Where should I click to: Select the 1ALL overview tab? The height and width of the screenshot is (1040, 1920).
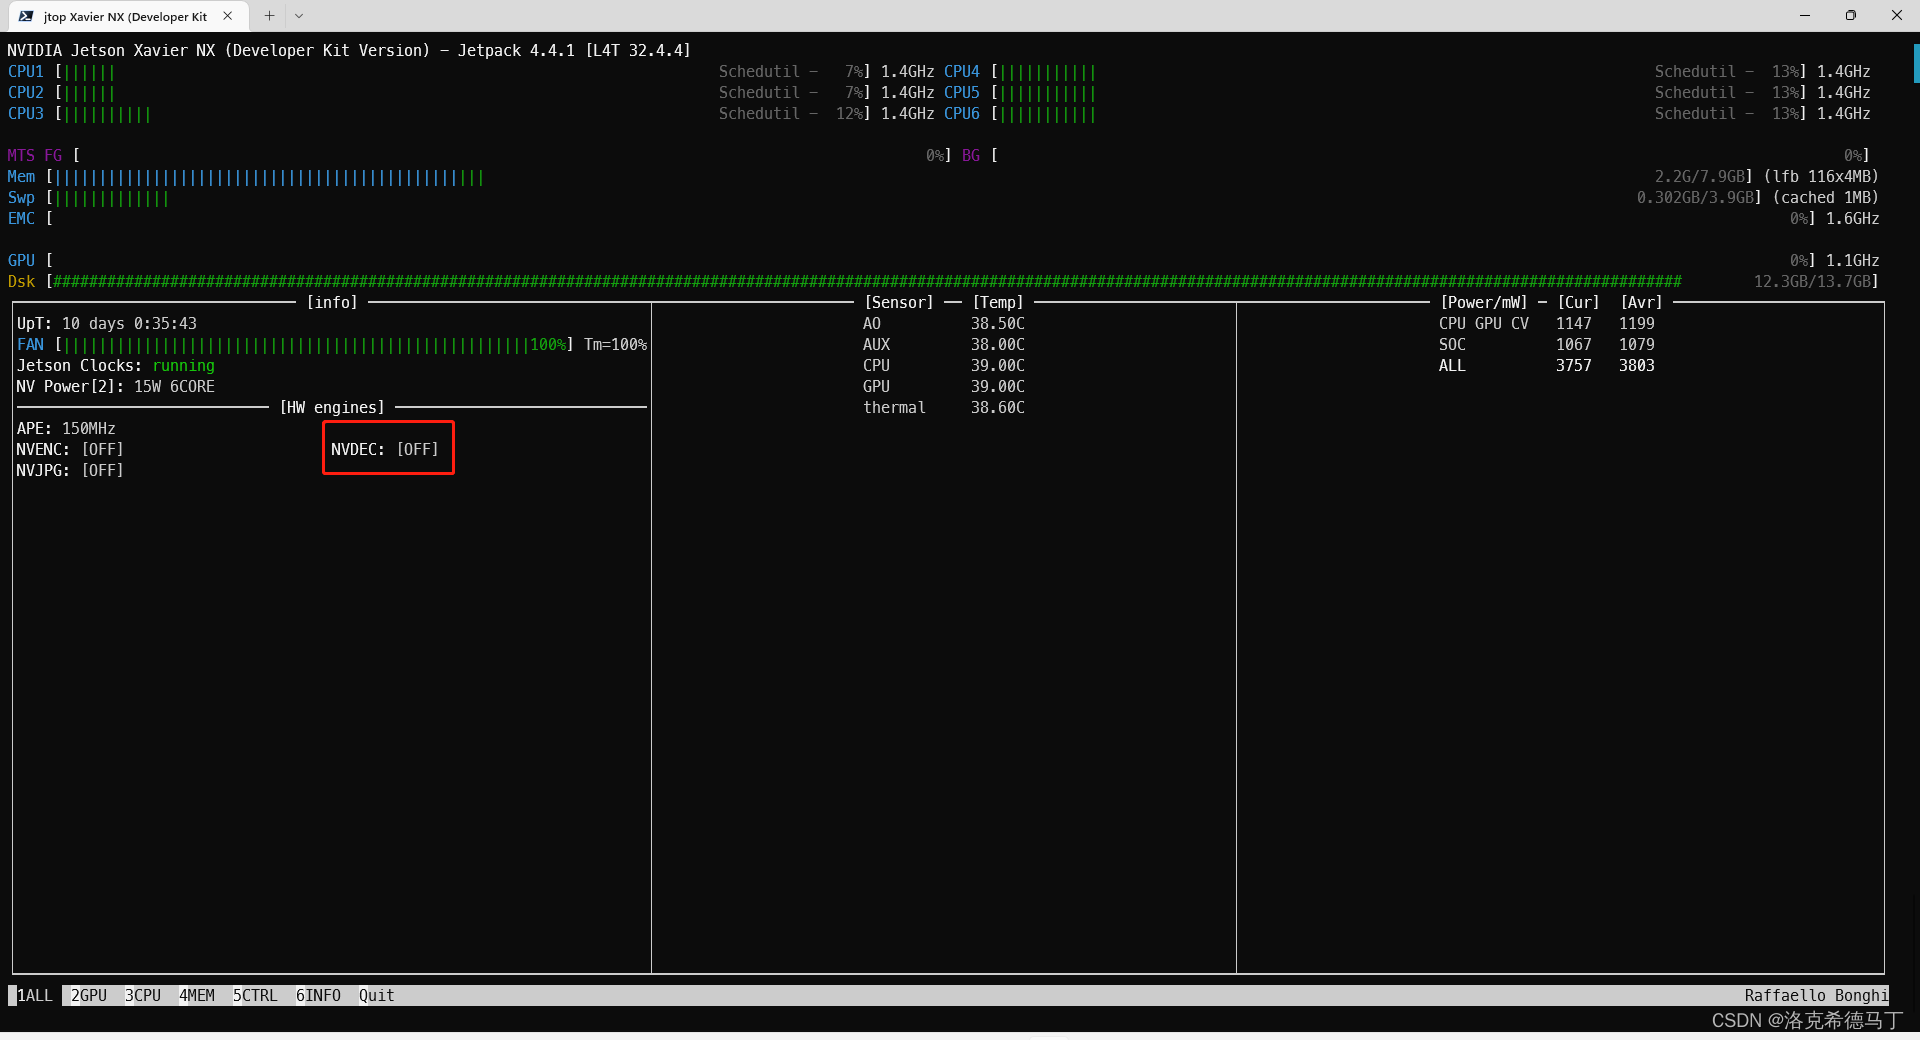point(35,996)
